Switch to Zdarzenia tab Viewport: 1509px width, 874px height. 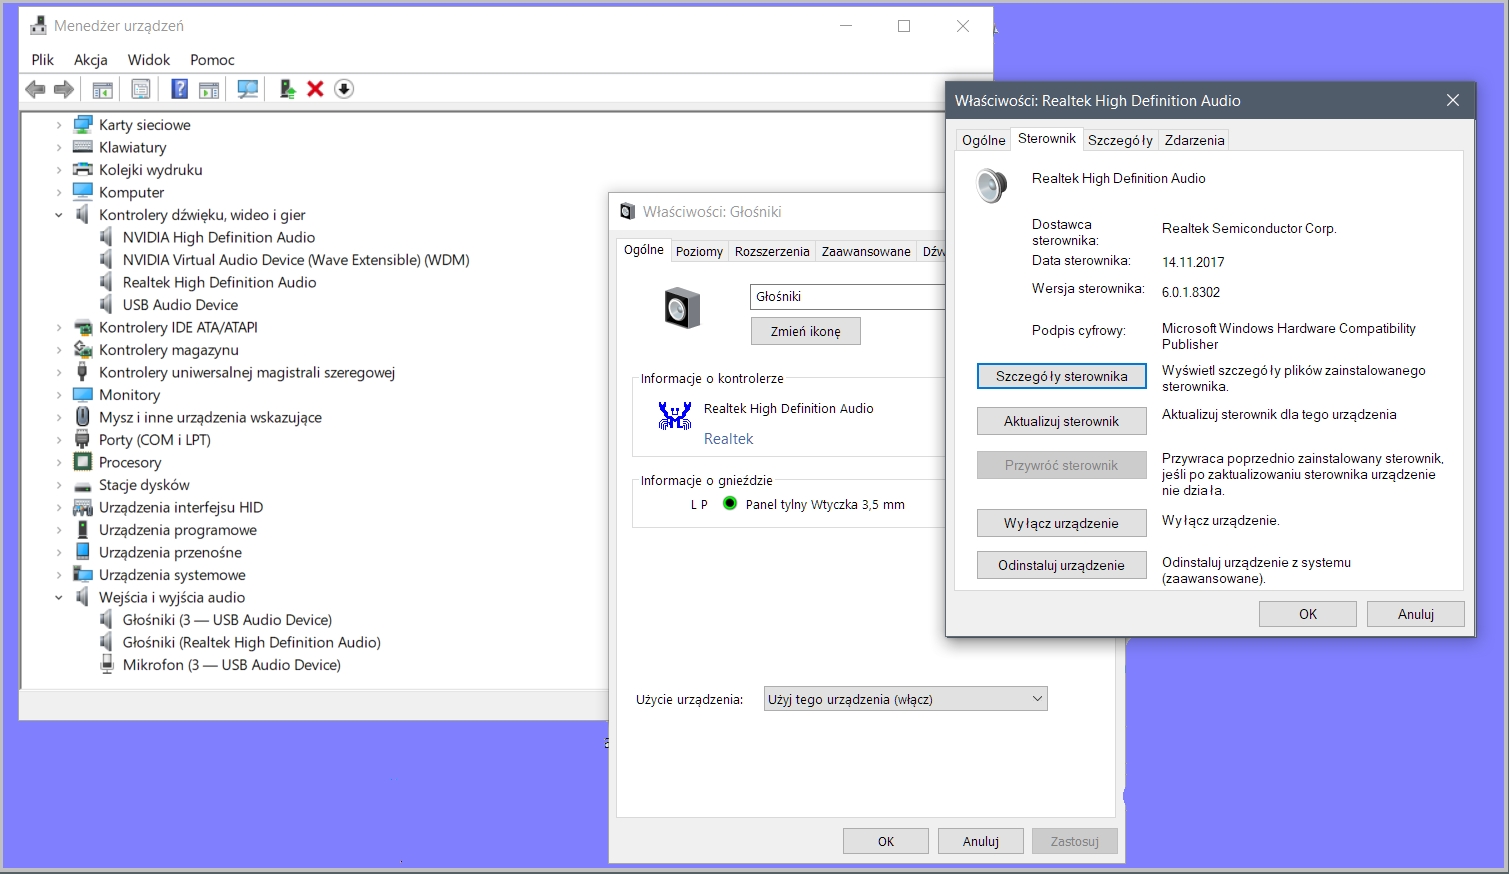(x=1194, y=140)
